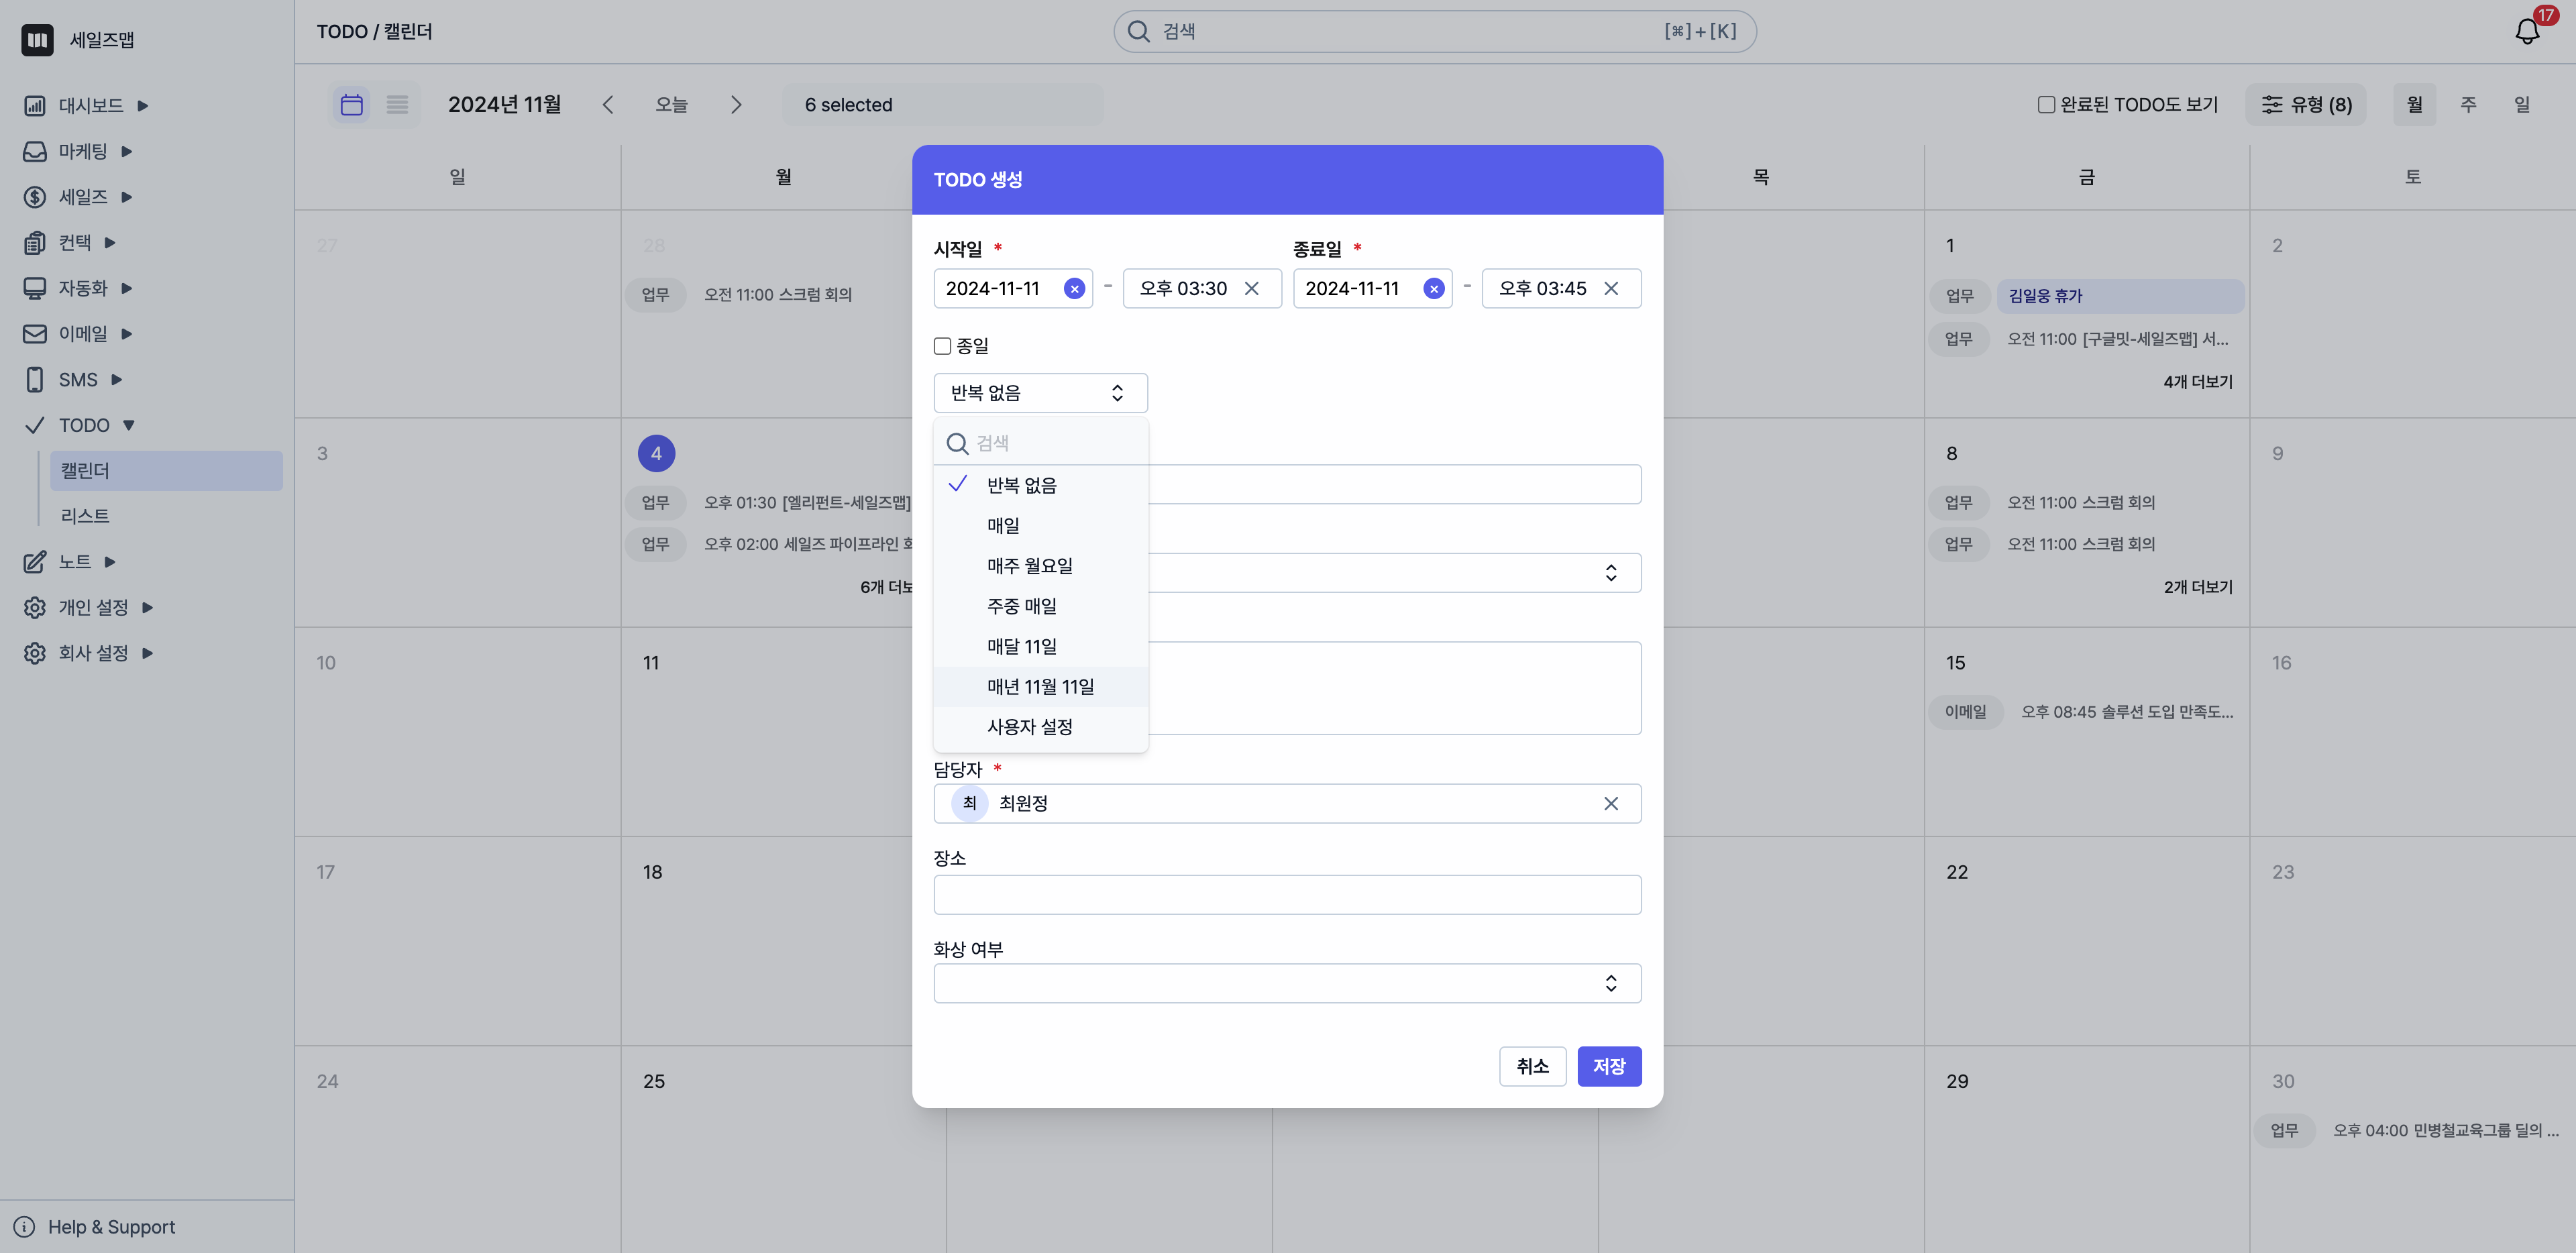
Task: Select 사용자 설정 repeat option
Action: (1040, 727)
